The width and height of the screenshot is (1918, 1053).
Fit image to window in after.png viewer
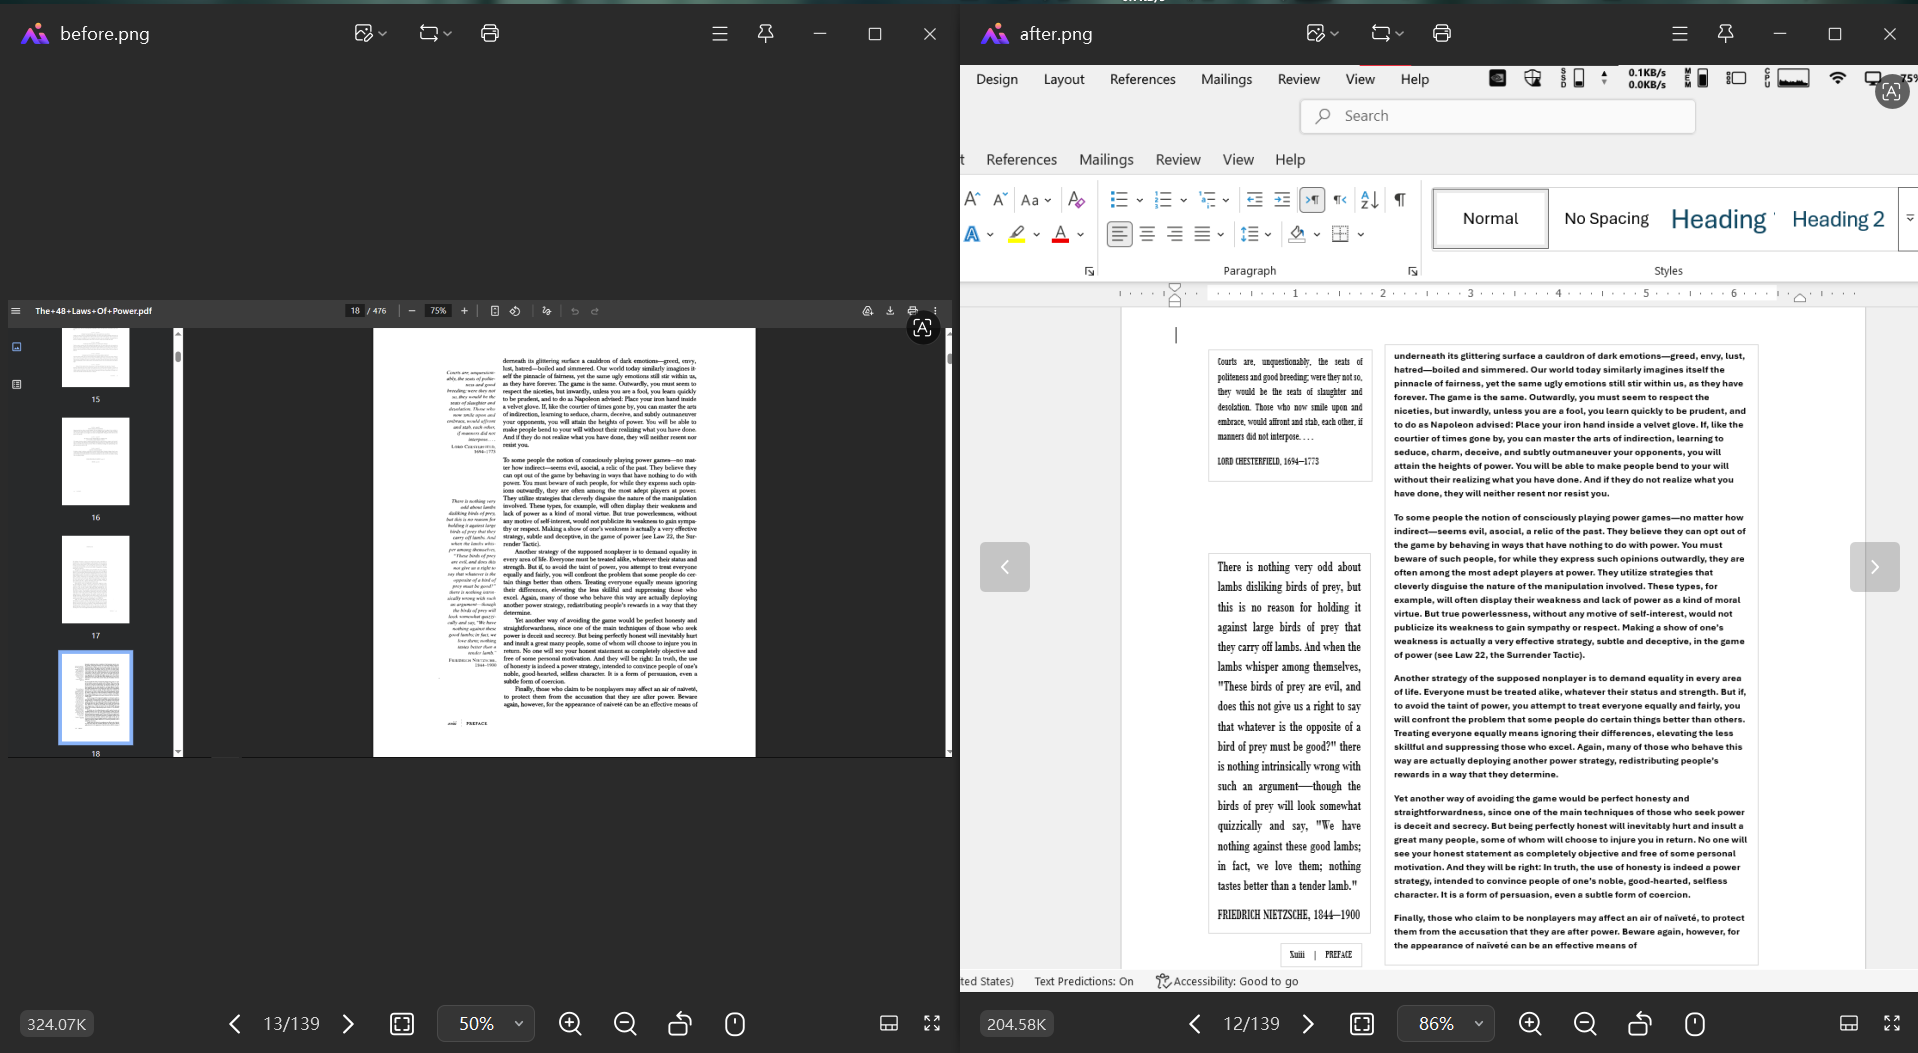(x=1362, y=1024)
